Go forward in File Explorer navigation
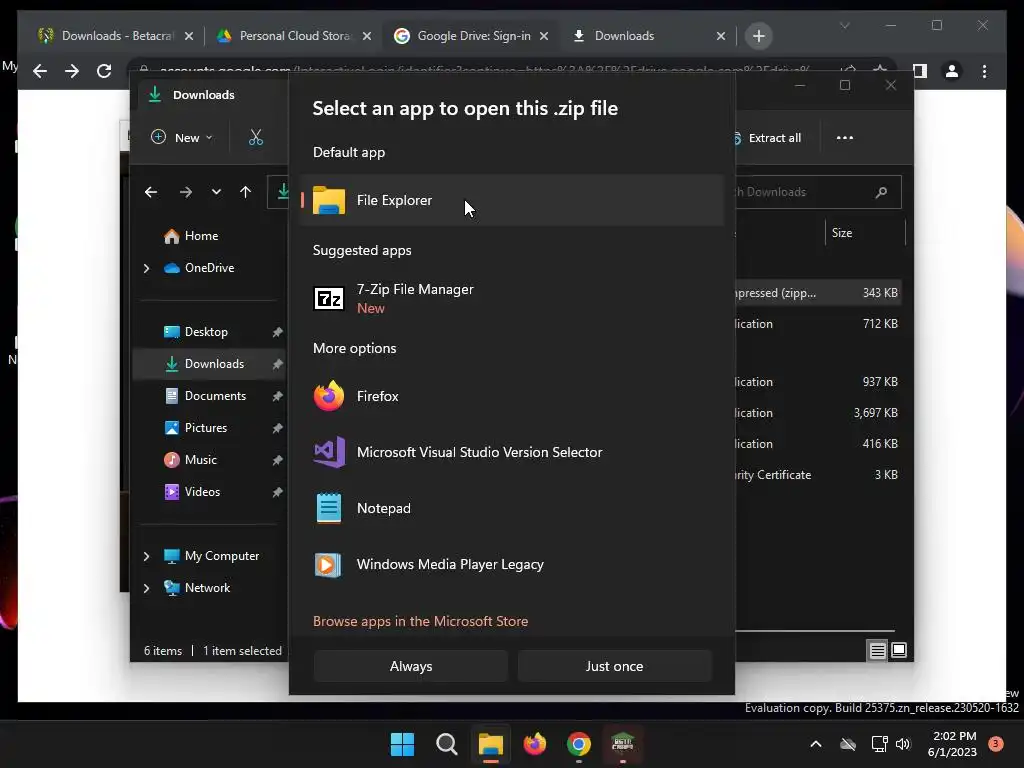1024x768 pixels. coord(185,192)
